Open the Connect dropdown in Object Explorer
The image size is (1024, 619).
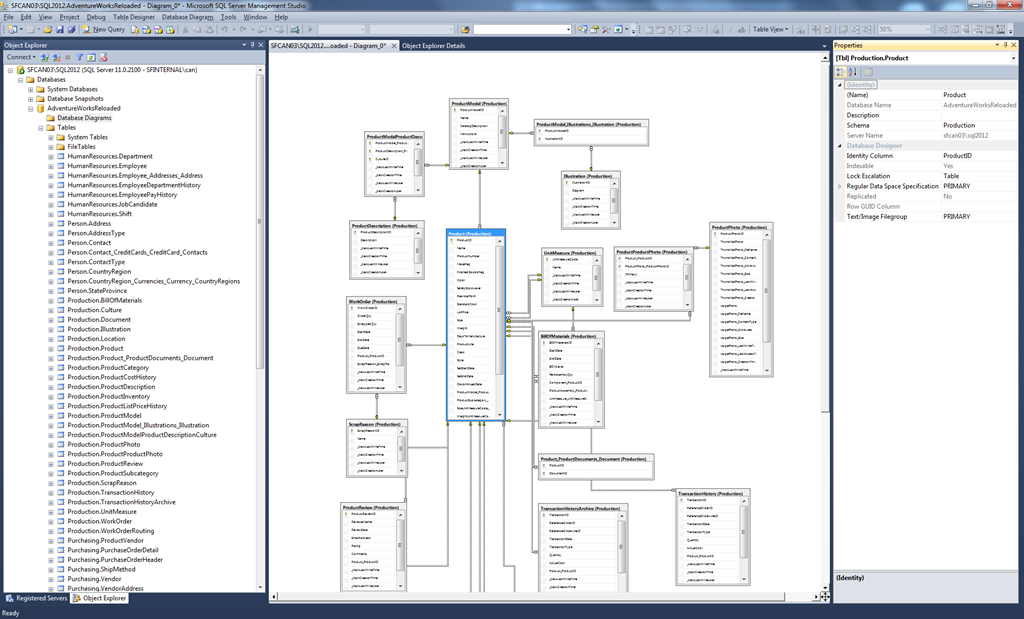[21, 57]
